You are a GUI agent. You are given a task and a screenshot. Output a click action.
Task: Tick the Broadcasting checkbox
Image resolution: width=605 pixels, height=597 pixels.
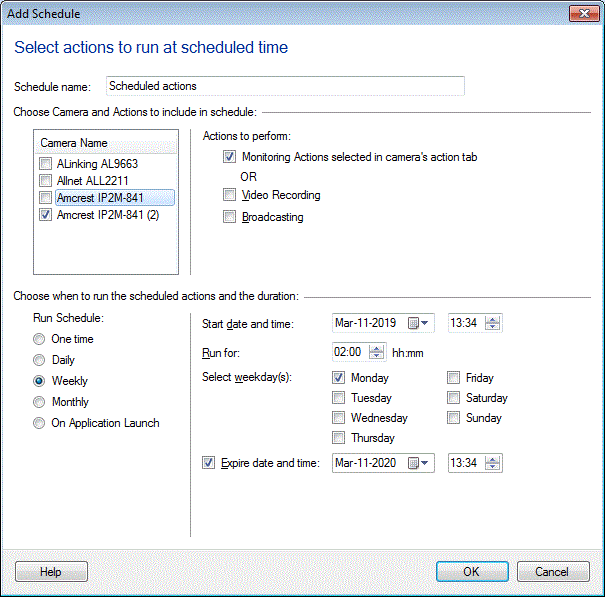(230, 217)
